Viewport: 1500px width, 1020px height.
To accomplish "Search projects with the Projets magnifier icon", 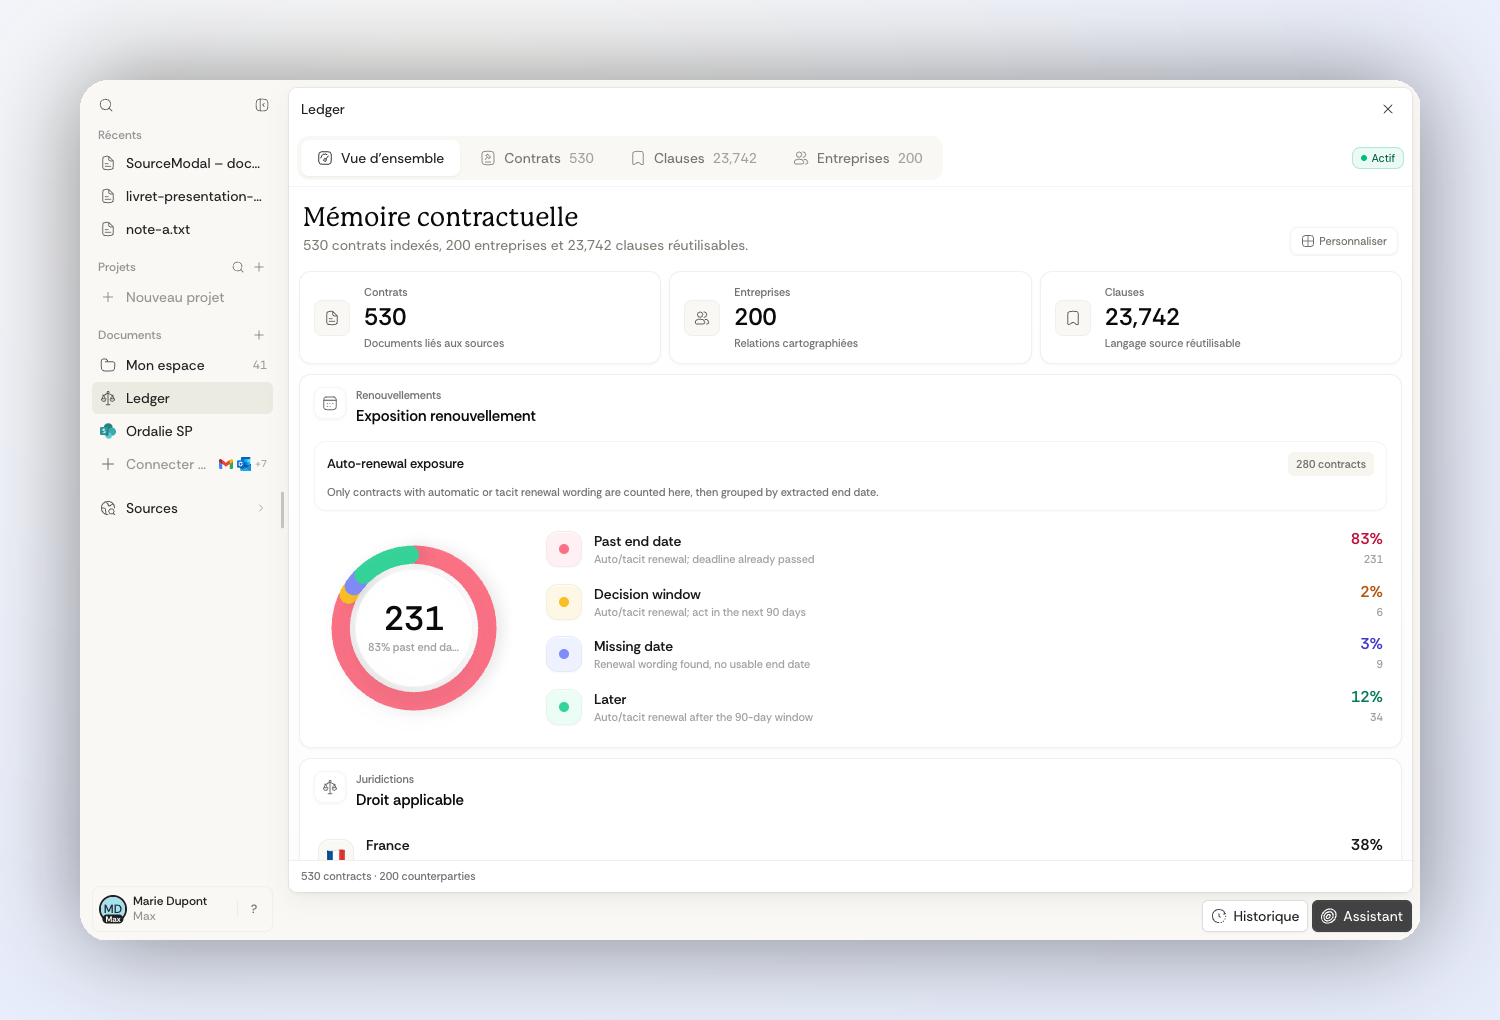I will coord(238,267).
